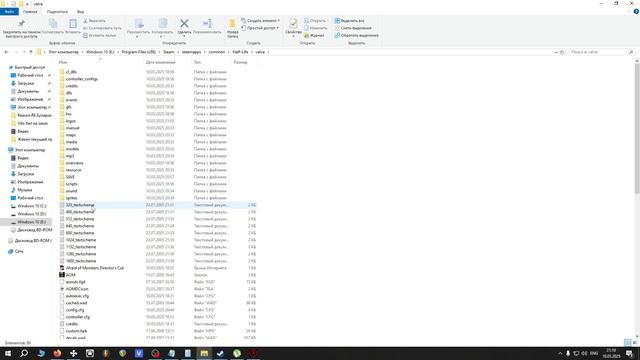
Task: Open address bar history dropdown
Action: pos(556,52)
